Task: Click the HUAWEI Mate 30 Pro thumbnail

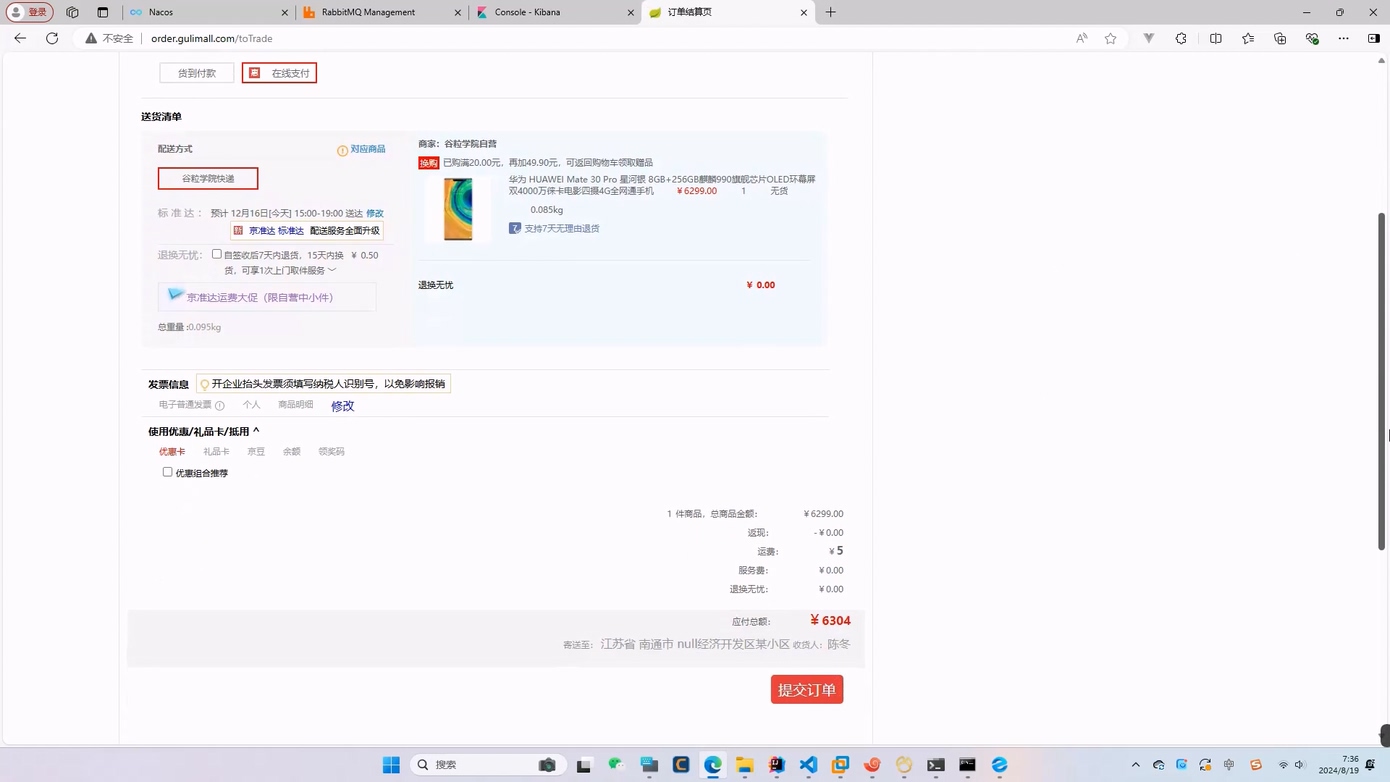Action: click(458, 209)
